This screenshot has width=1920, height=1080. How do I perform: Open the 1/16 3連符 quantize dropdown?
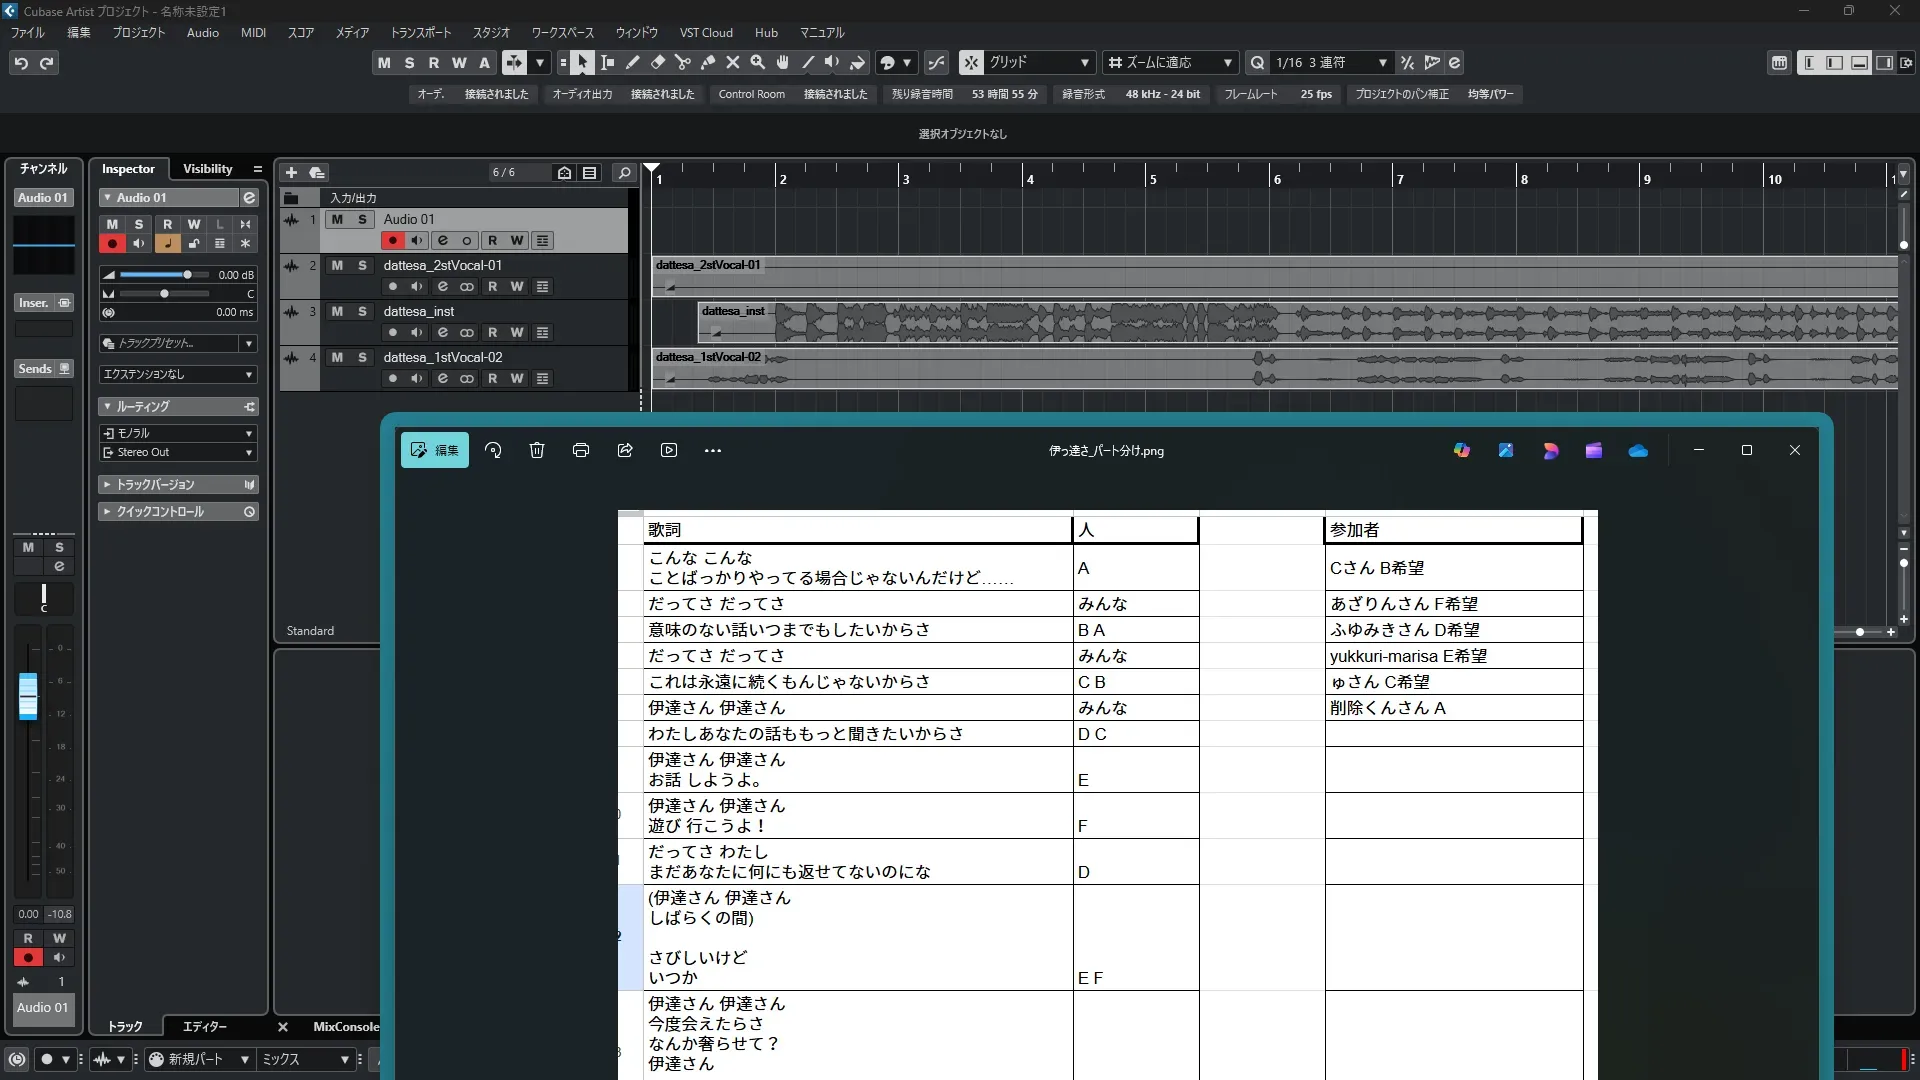tap(1382, 63)
